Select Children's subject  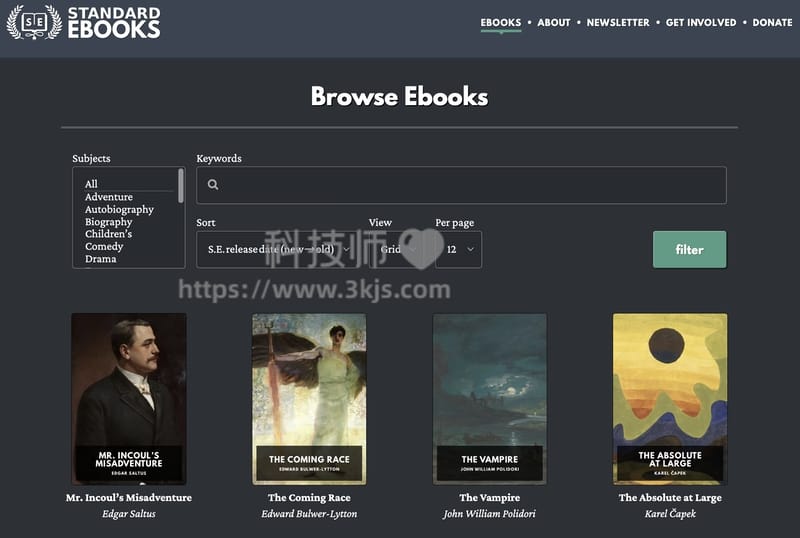click(108, 234)
